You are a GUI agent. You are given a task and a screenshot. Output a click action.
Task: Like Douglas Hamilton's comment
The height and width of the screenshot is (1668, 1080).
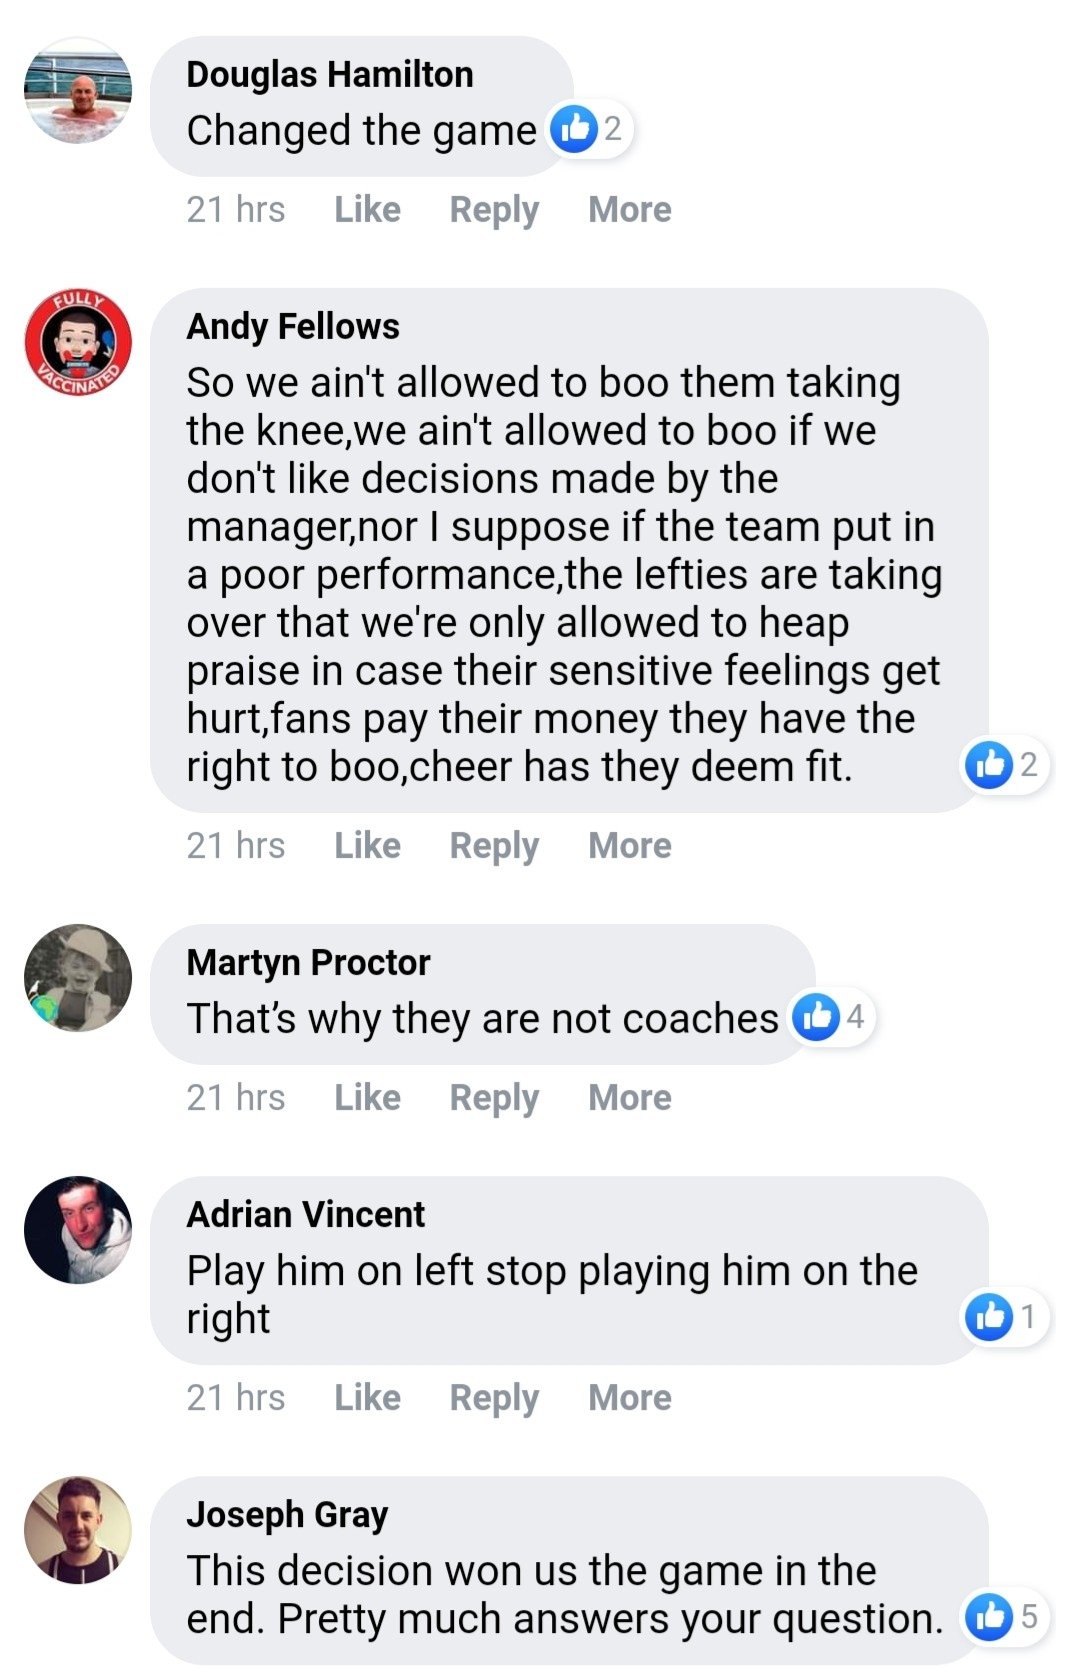367,210
